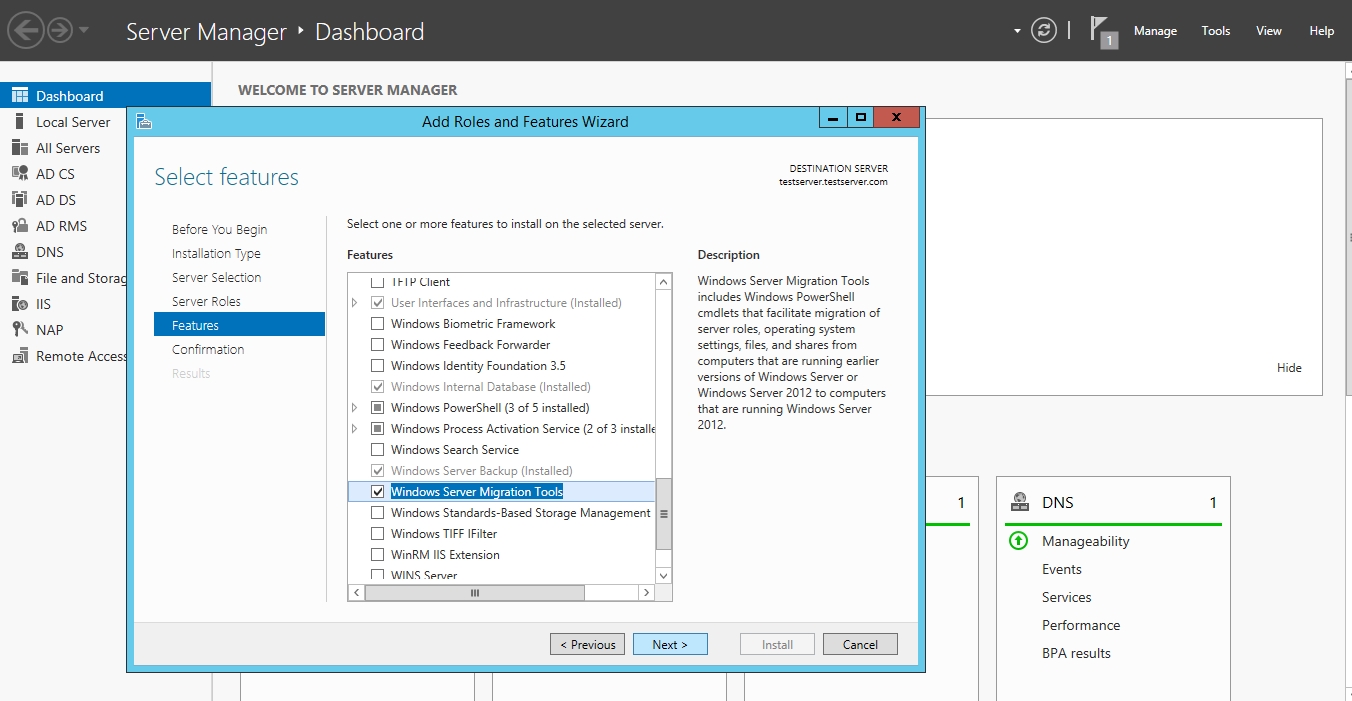This screenshot has width=1352, height=701.
Task: Click the Dashboard icon in sidebar
Action: (20, 96)
